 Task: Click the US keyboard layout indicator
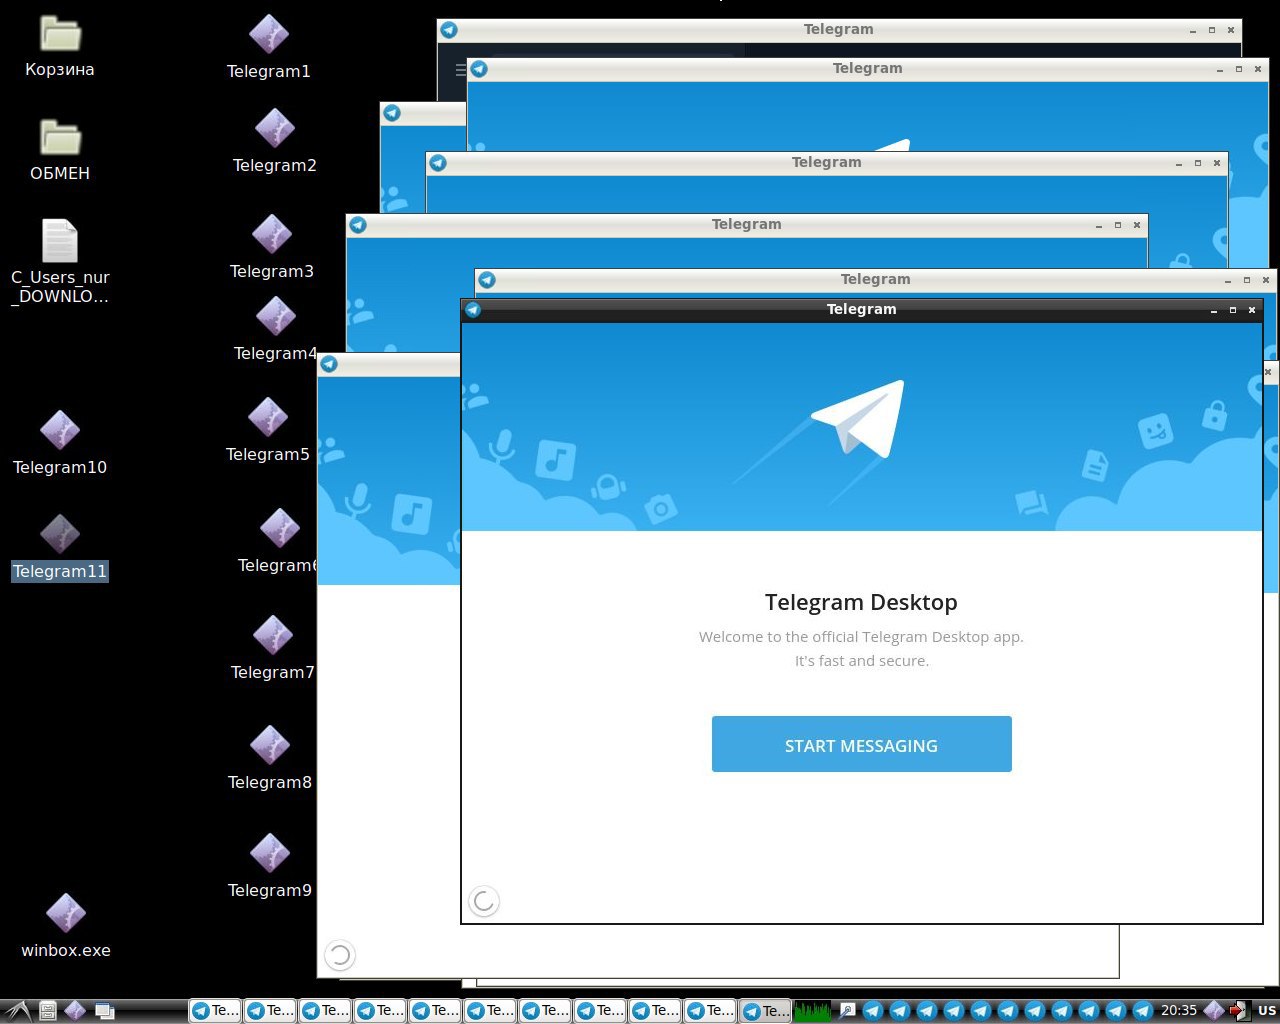(1267, 1011)
